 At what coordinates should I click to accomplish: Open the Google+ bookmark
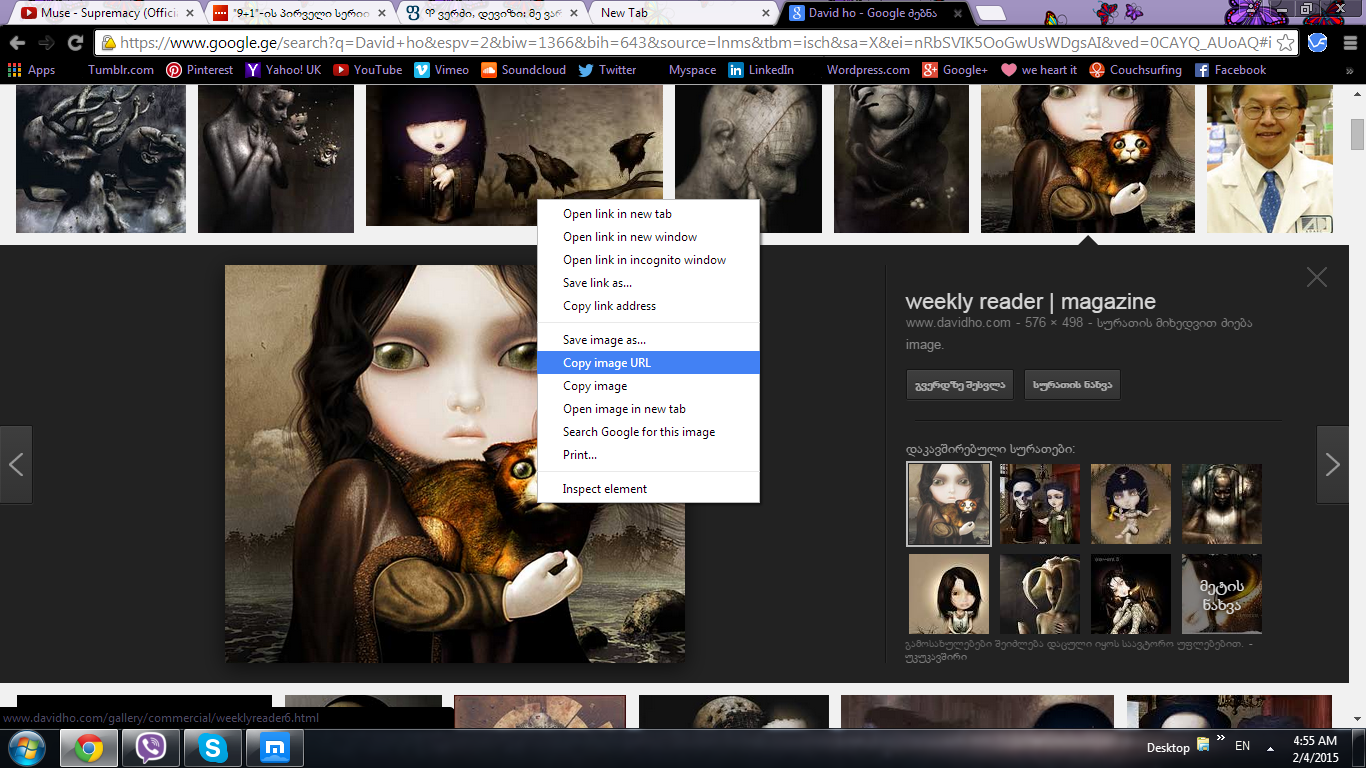point(955,70)
